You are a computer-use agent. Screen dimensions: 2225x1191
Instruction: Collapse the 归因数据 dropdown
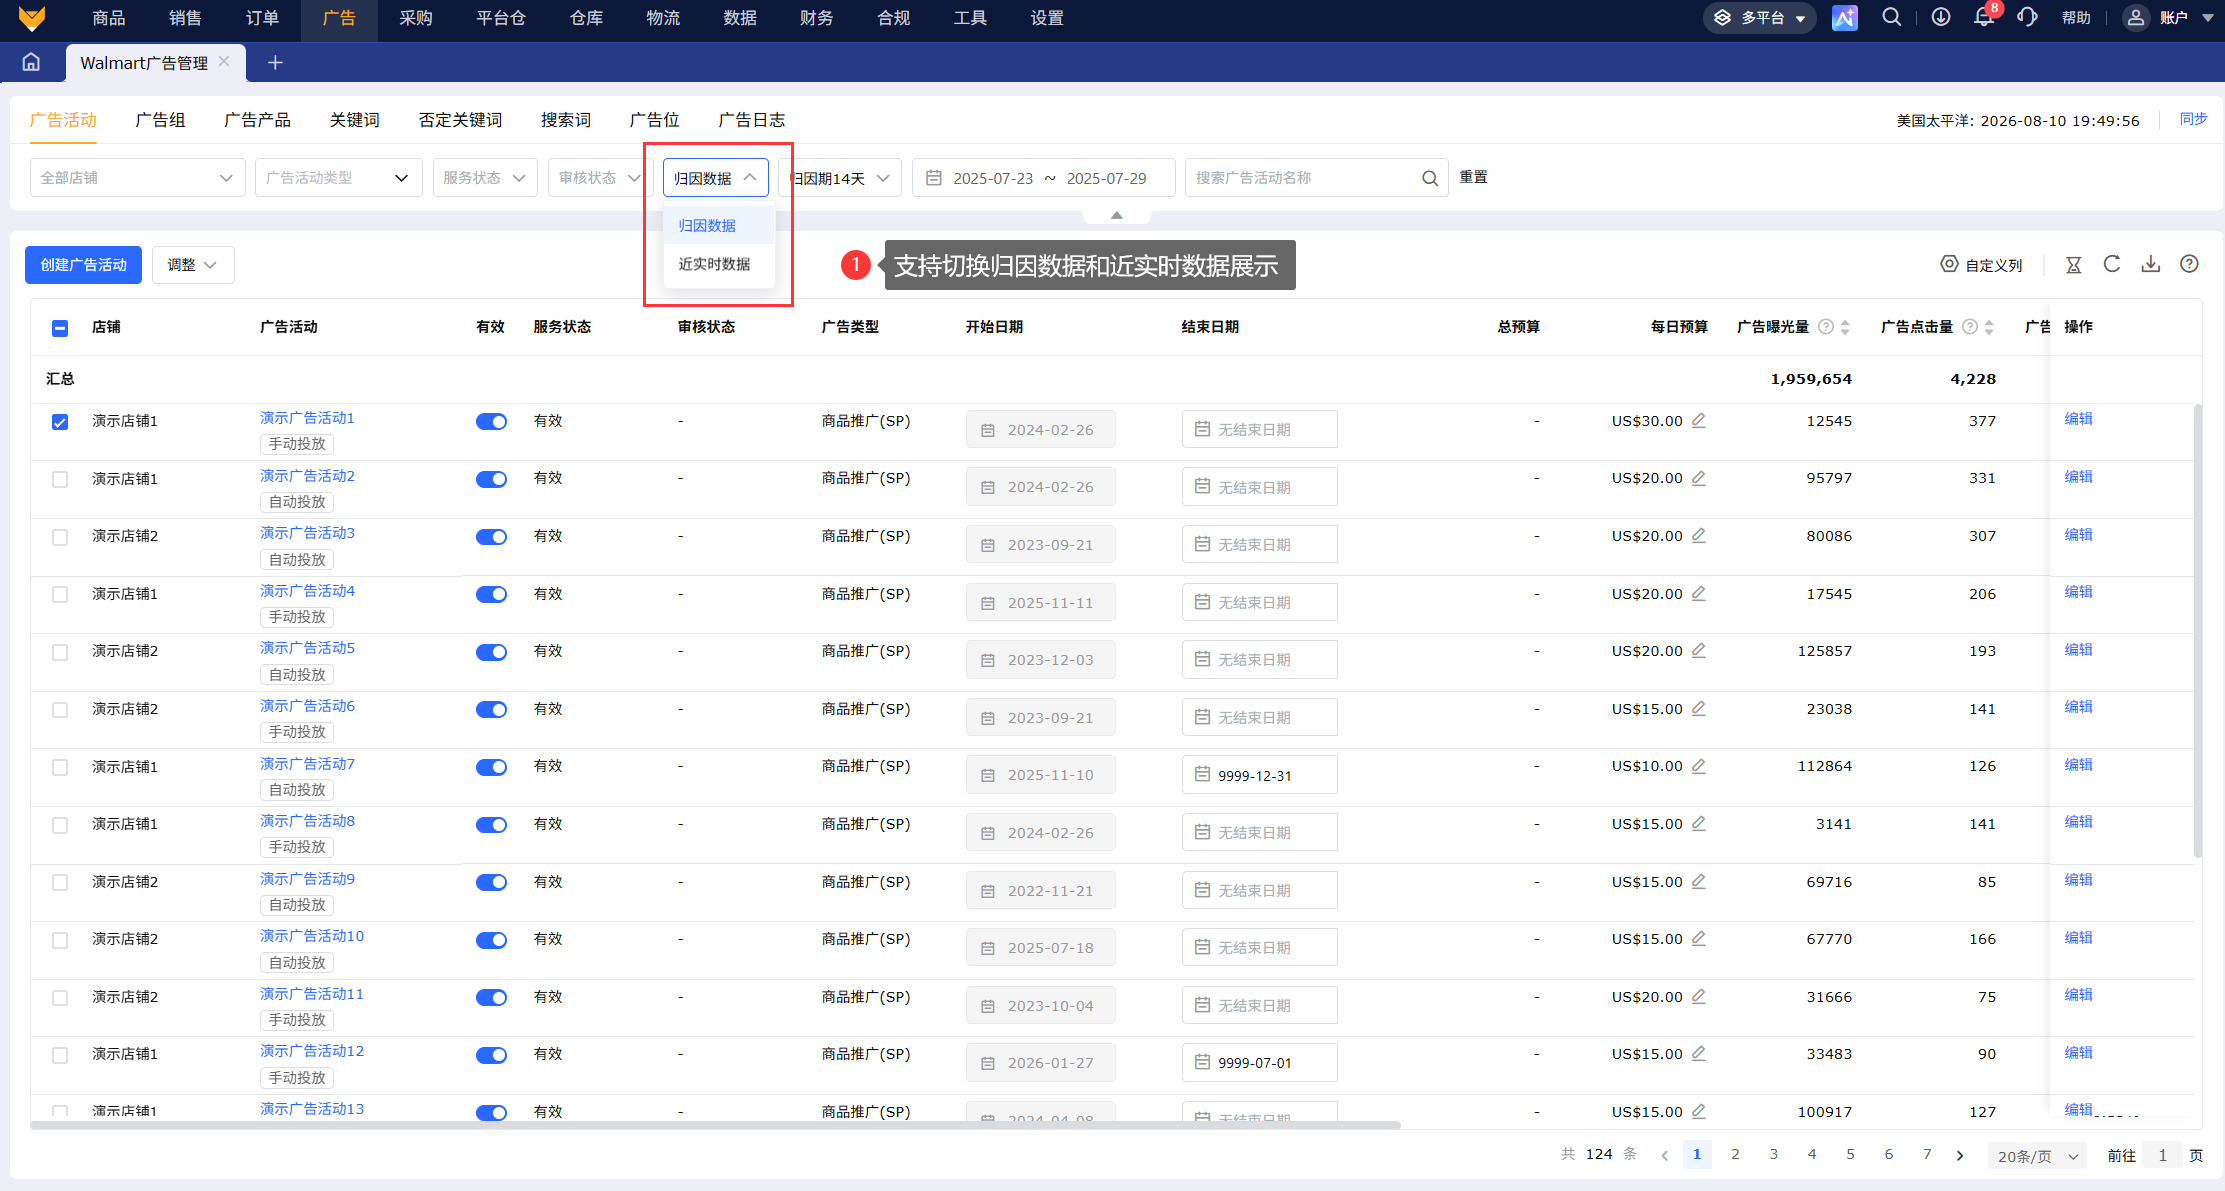tap(716, 178)
